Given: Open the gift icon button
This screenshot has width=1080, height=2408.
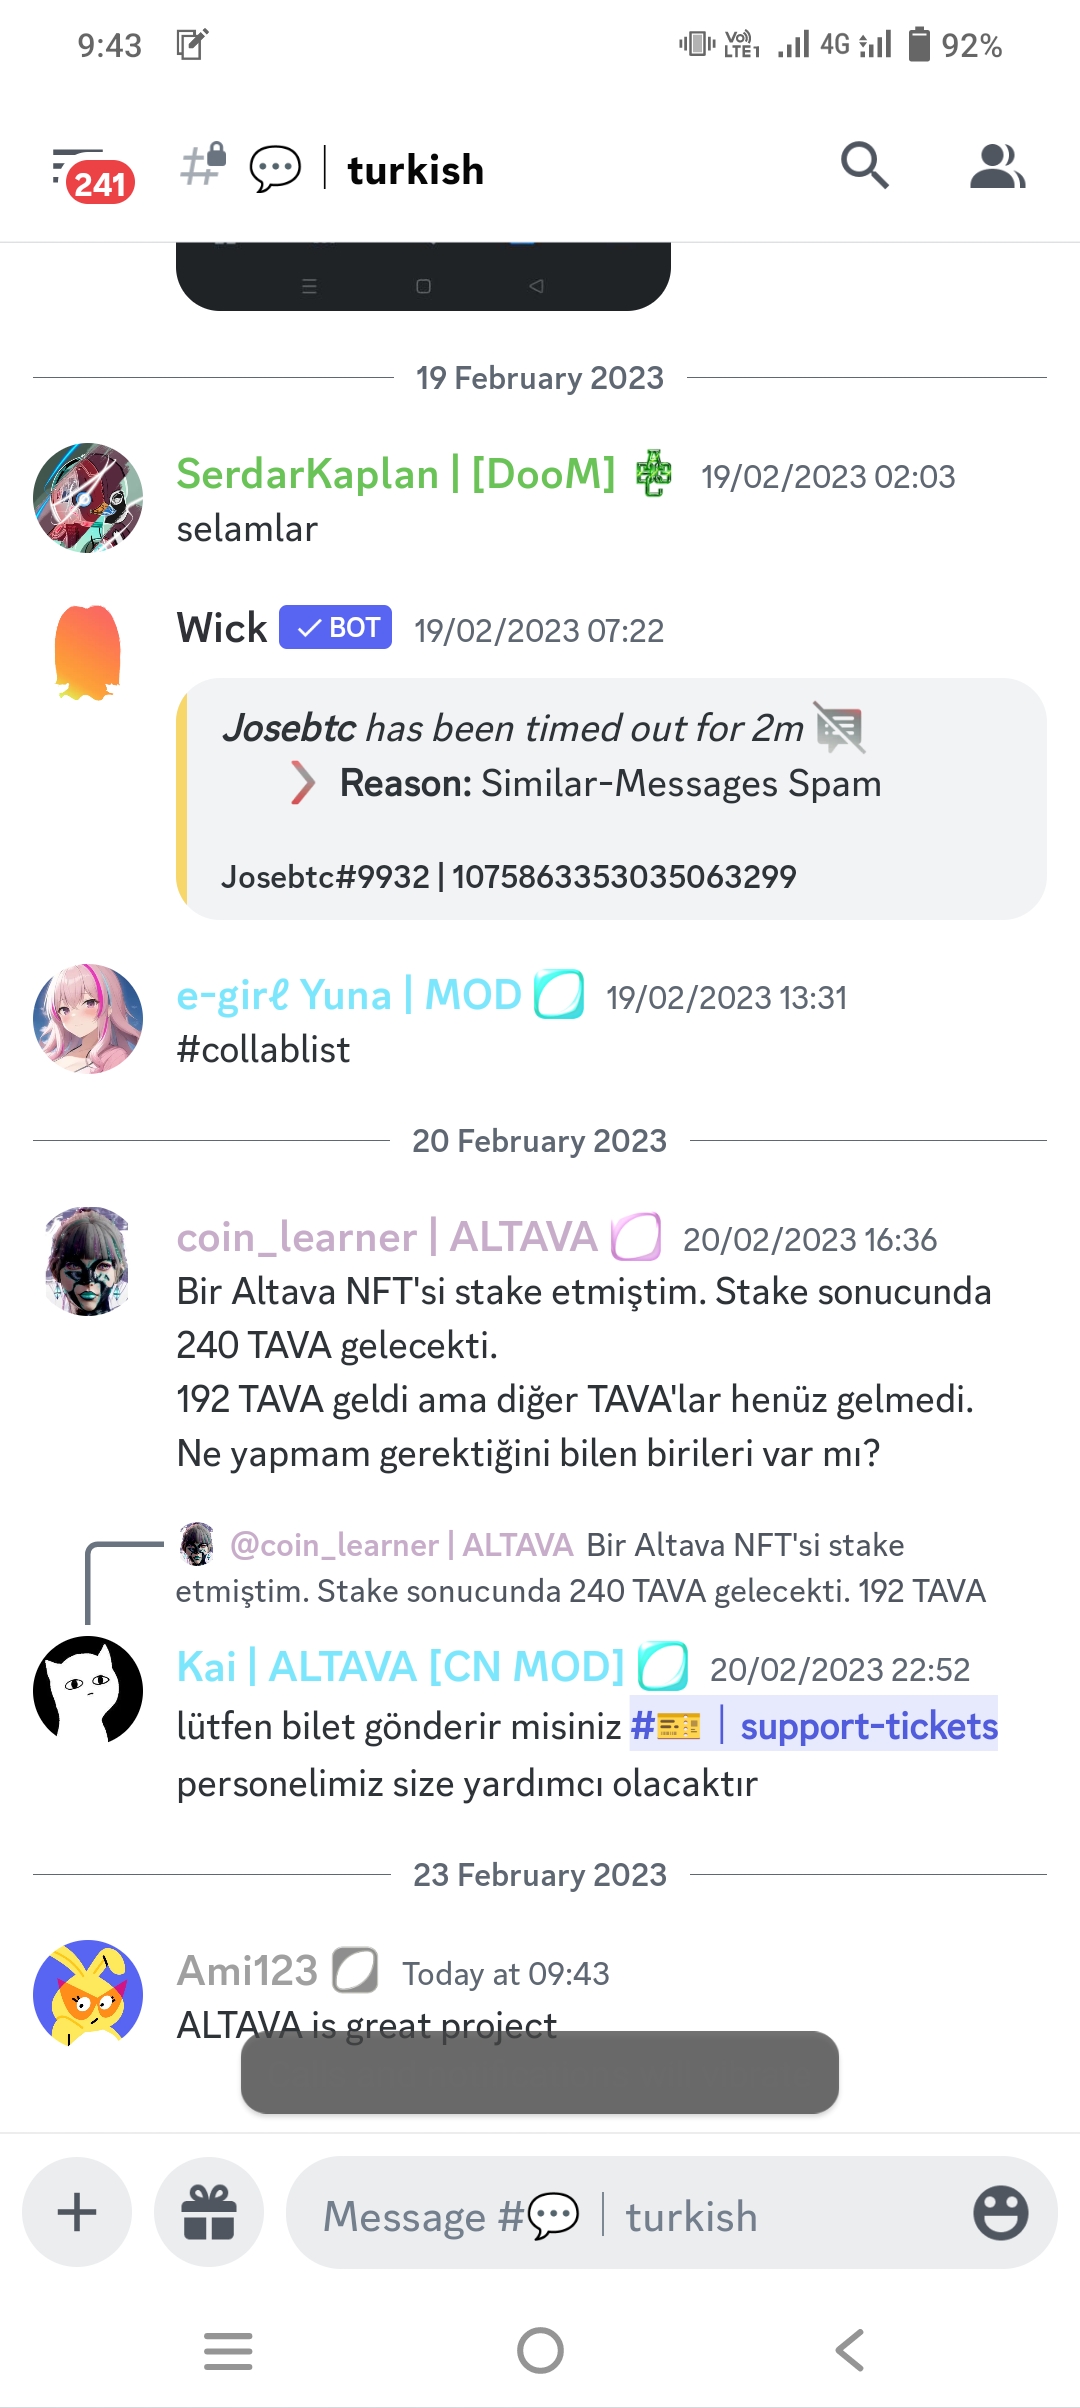Looking at the screenshot, I should [x=209, y=2212].
